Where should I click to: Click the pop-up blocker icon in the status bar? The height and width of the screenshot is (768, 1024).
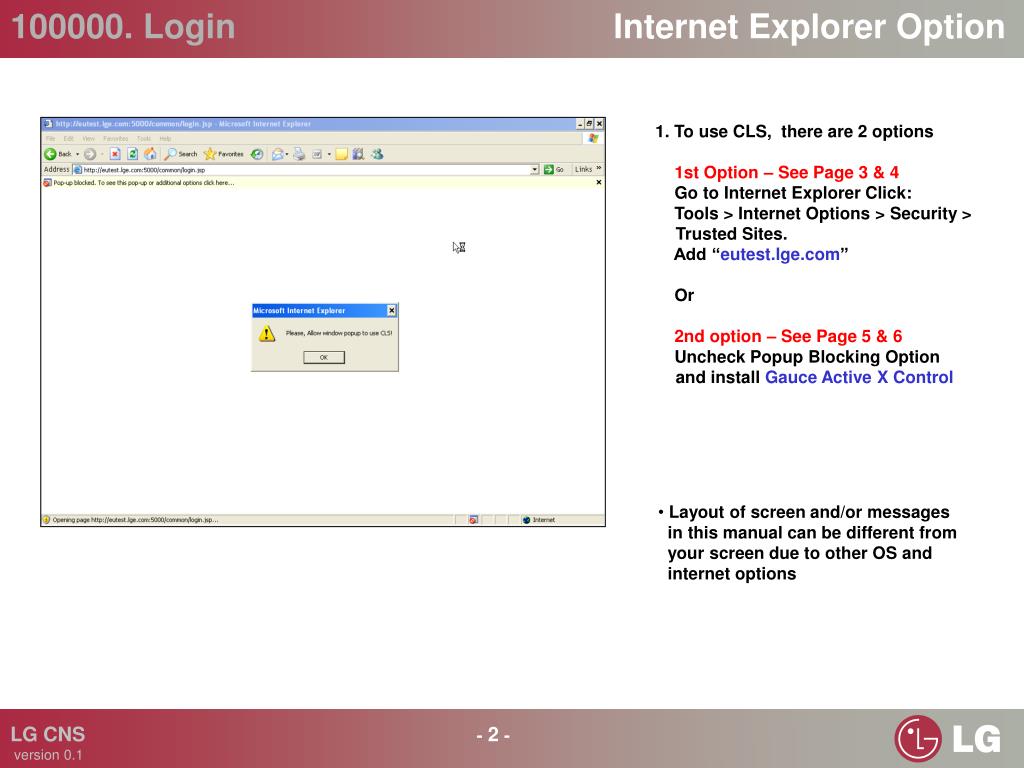[x=473, y=520]
